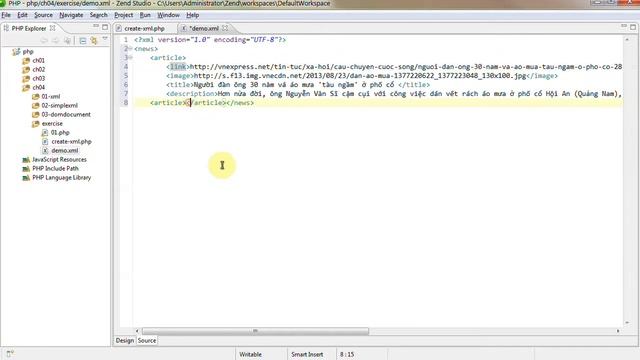Screen dimensions: 640x360
Task: Select the PHP Explorer view tab
Action: pos(29,28)
